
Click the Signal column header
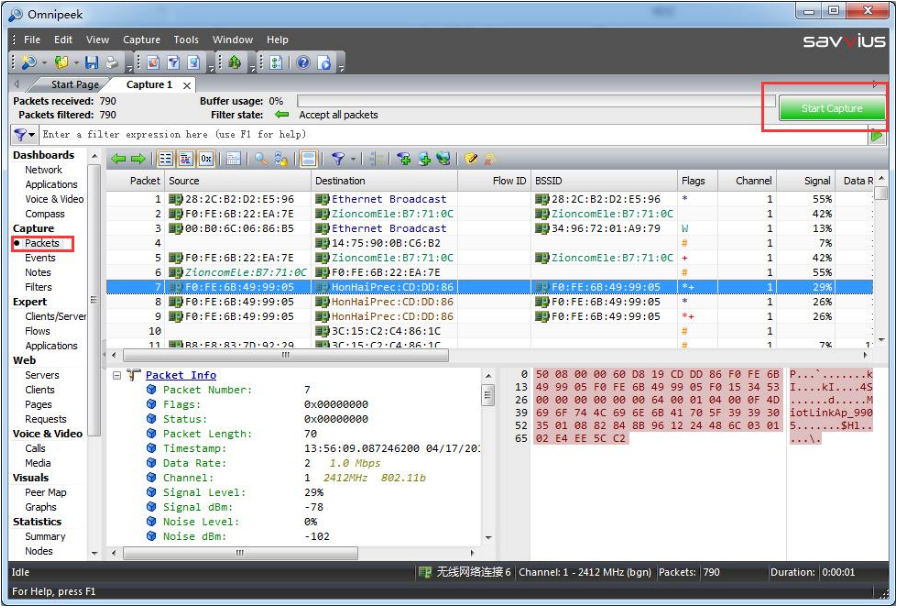click(805, 181)
